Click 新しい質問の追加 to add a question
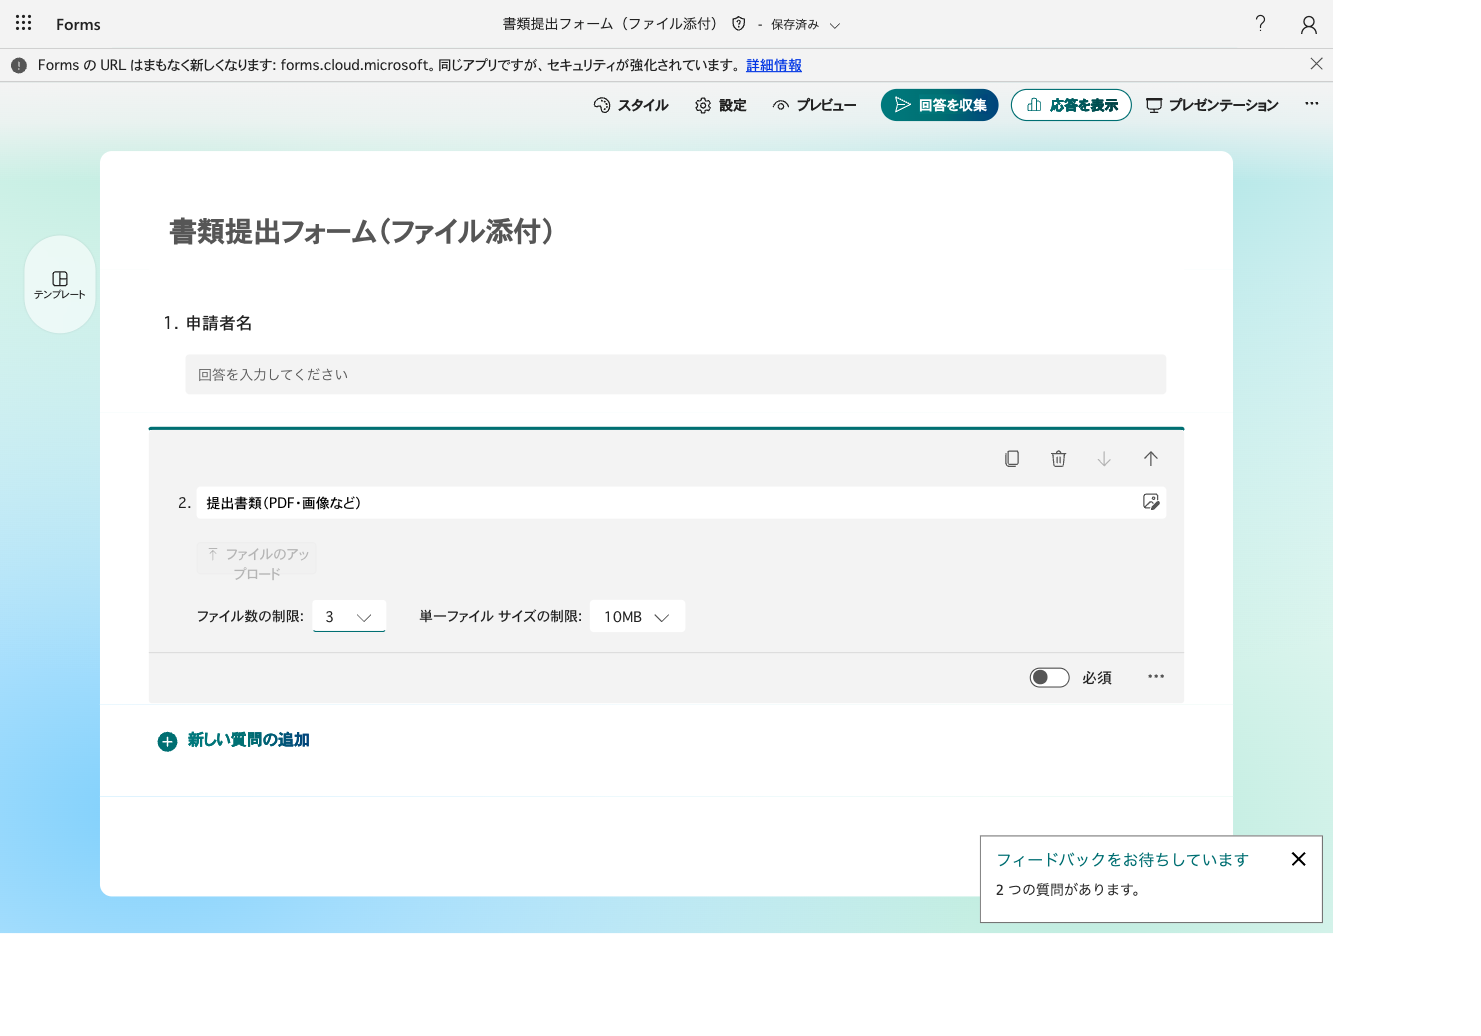The height and width of the screenshot is (1036, 1481). point(234,741)
